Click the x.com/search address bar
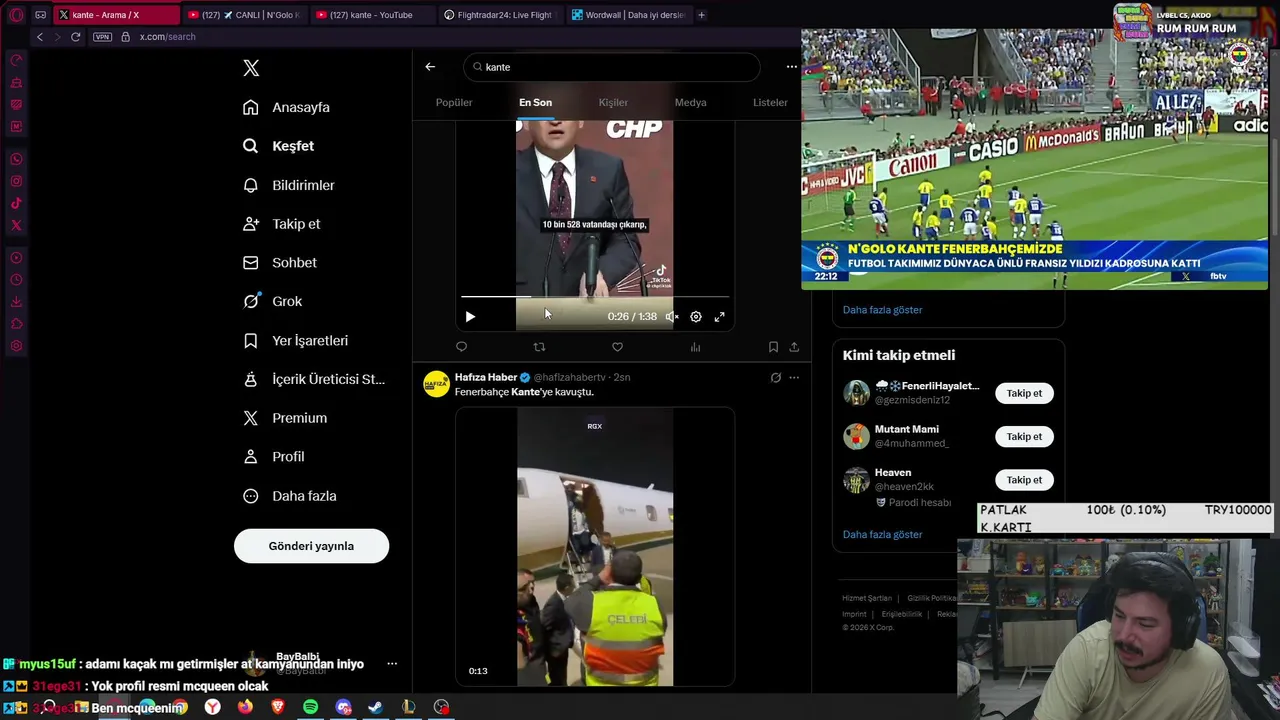 168,37
